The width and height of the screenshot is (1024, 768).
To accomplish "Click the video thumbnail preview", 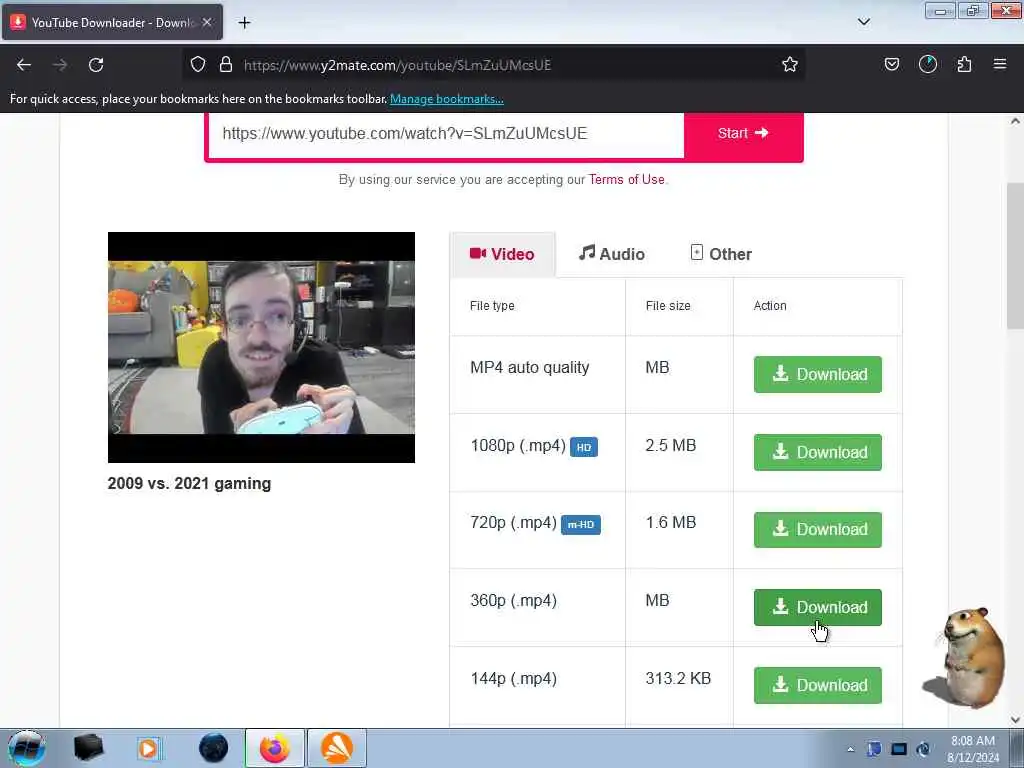I will 261,347.
